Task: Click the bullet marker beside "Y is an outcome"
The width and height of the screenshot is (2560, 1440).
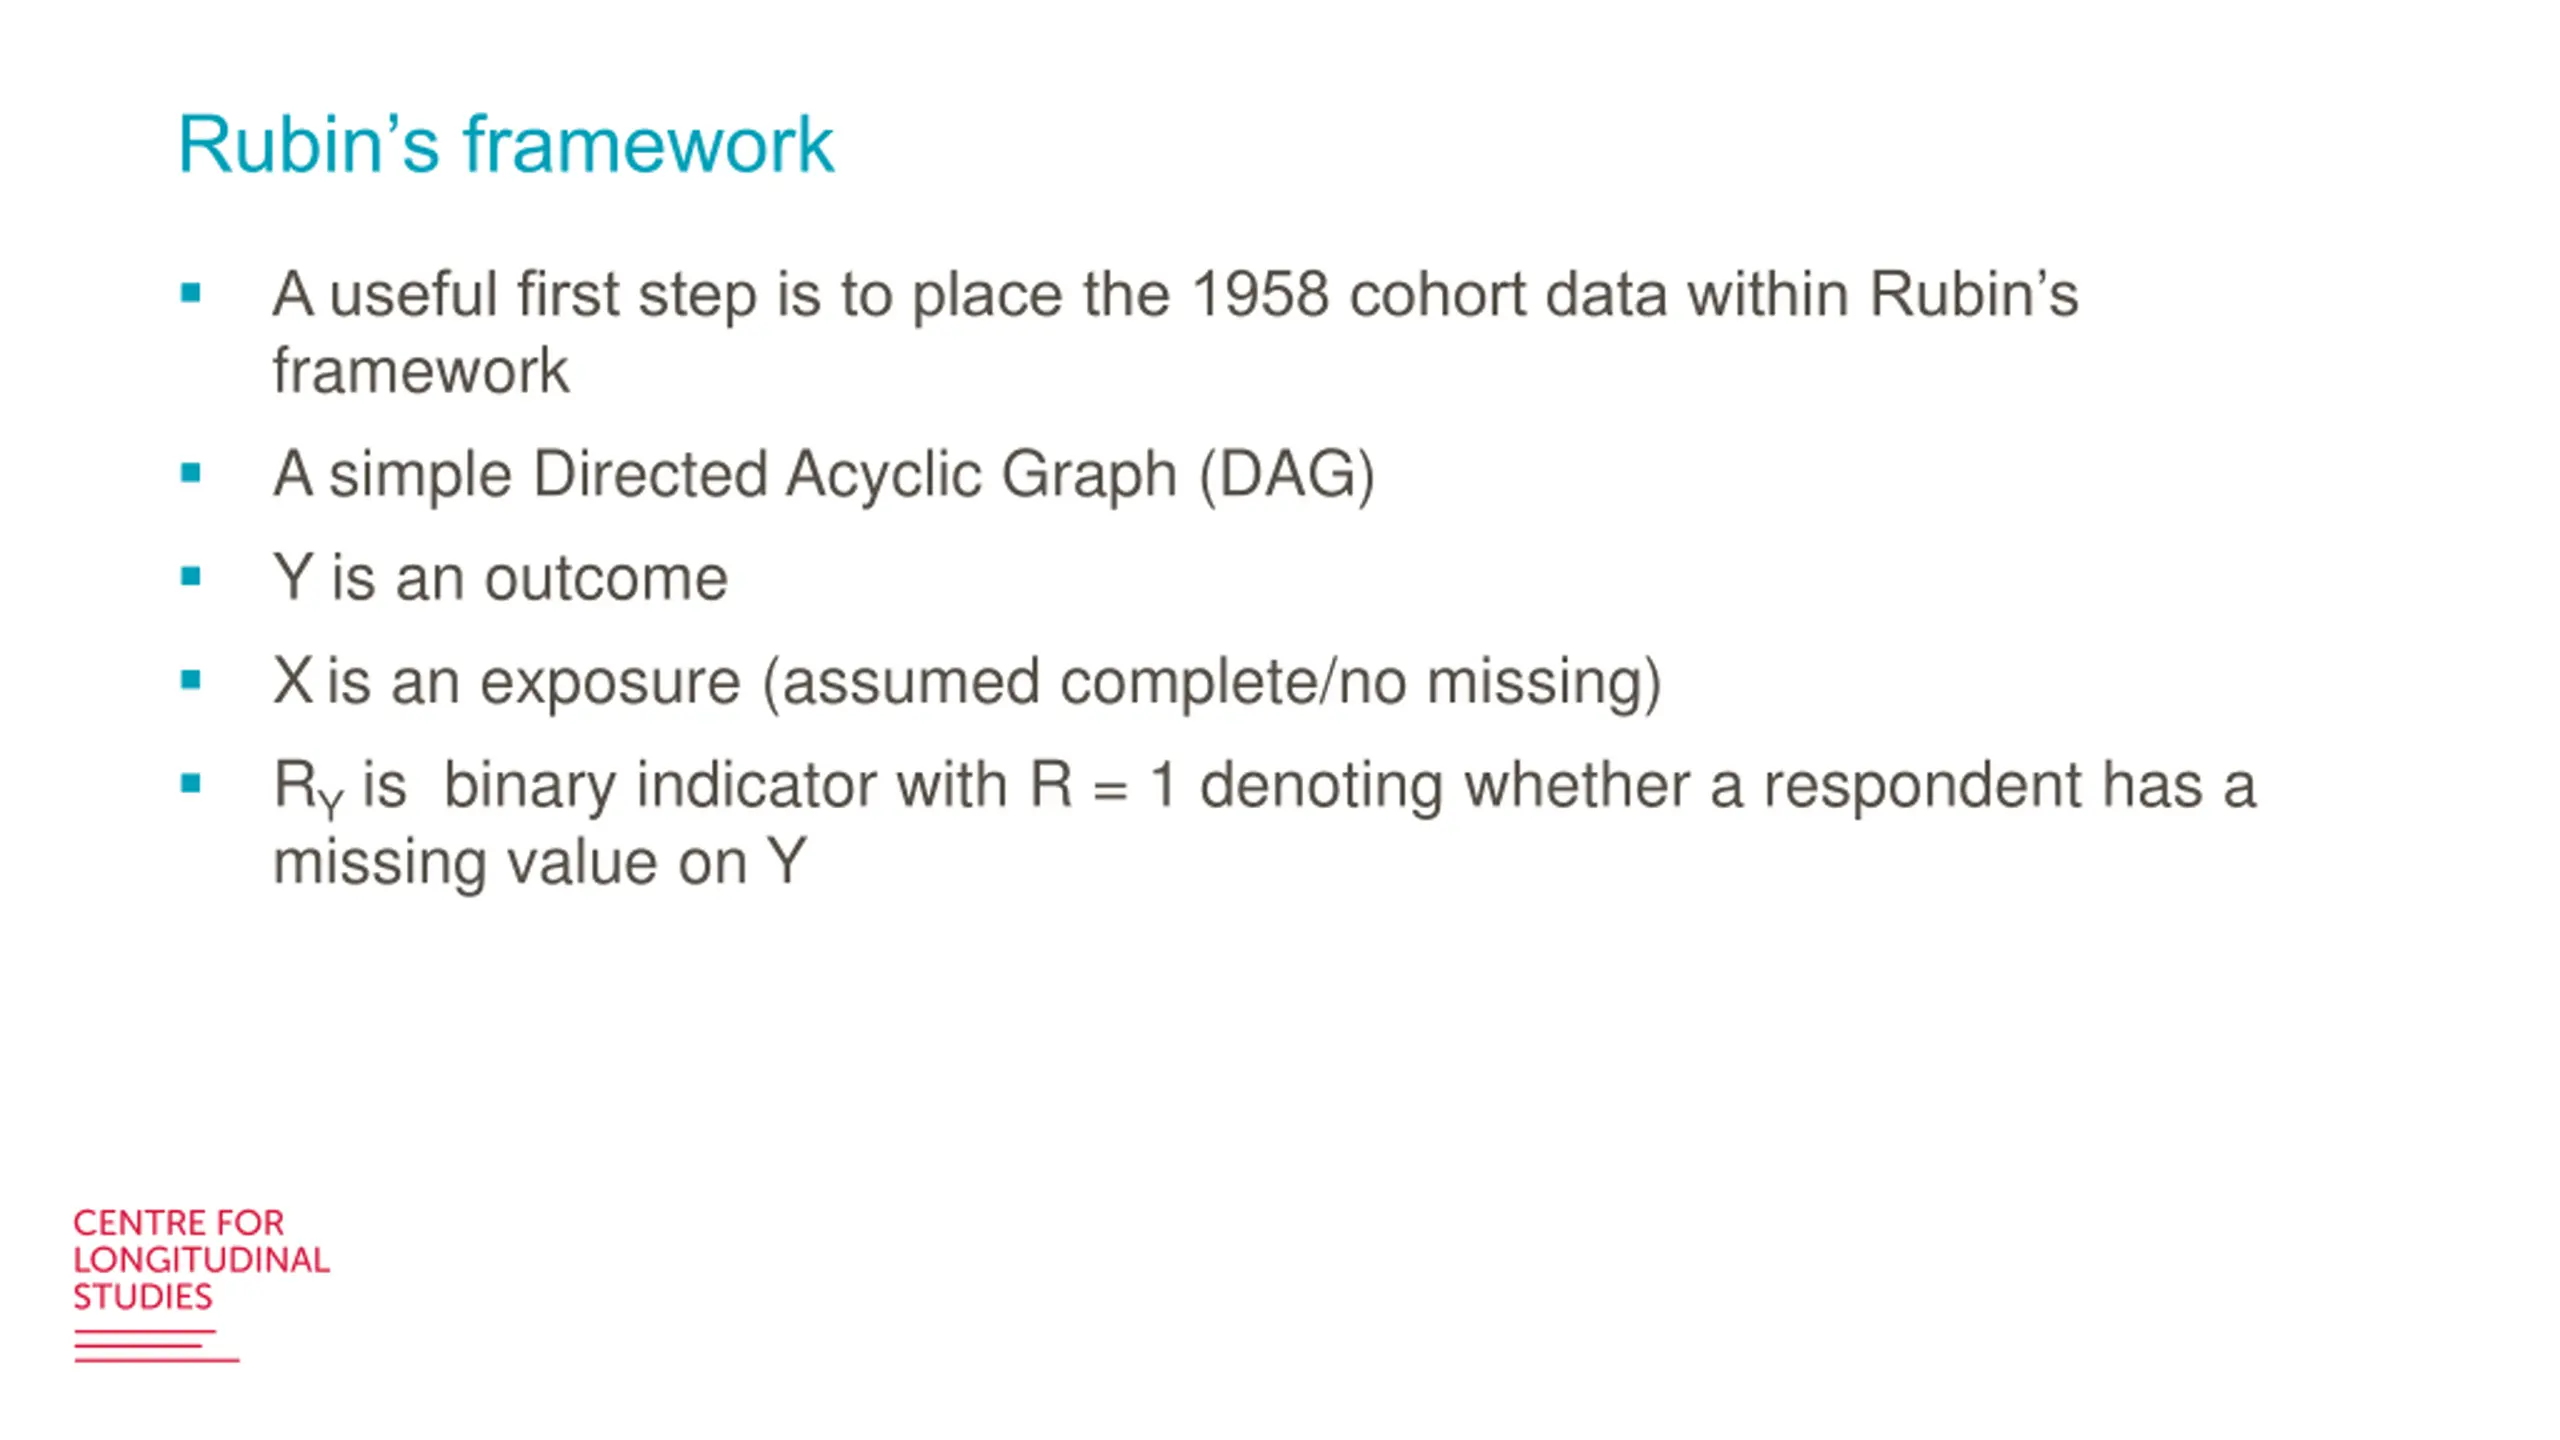Action: point(191,577)
